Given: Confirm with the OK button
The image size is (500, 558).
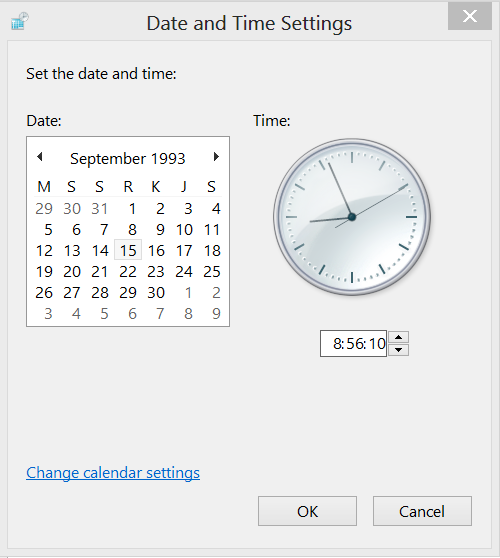Looking at the screenshot, I should click(x=307, y=511).
